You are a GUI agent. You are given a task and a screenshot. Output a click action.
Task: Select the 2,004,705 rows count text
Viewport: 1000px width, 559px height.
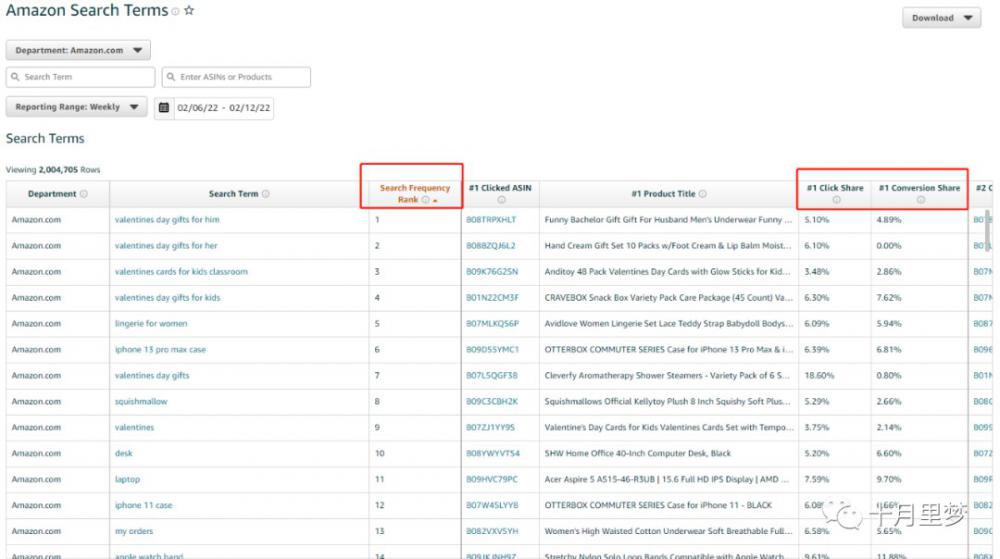coord(58,170)
